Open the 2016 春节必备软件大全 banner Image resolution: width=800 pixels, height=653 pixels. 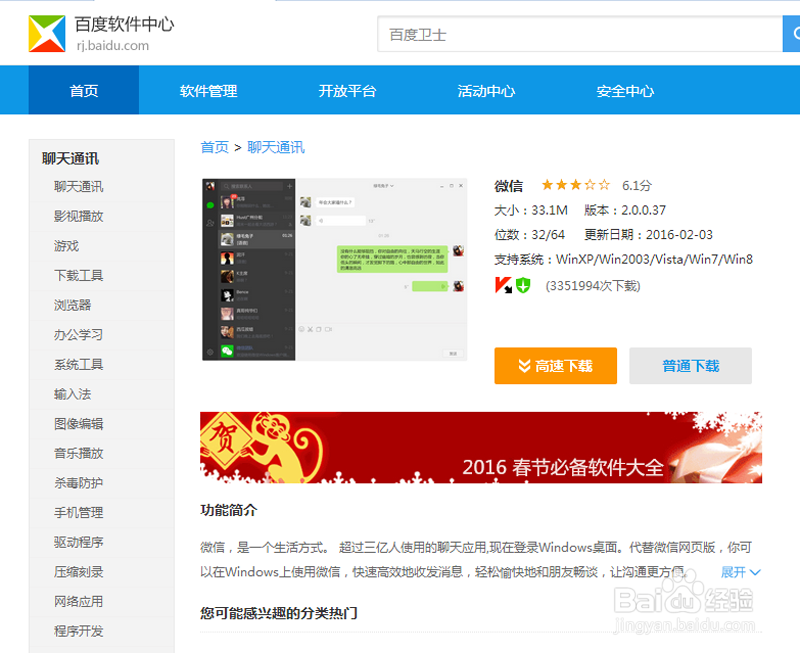(x=481, y=447)
